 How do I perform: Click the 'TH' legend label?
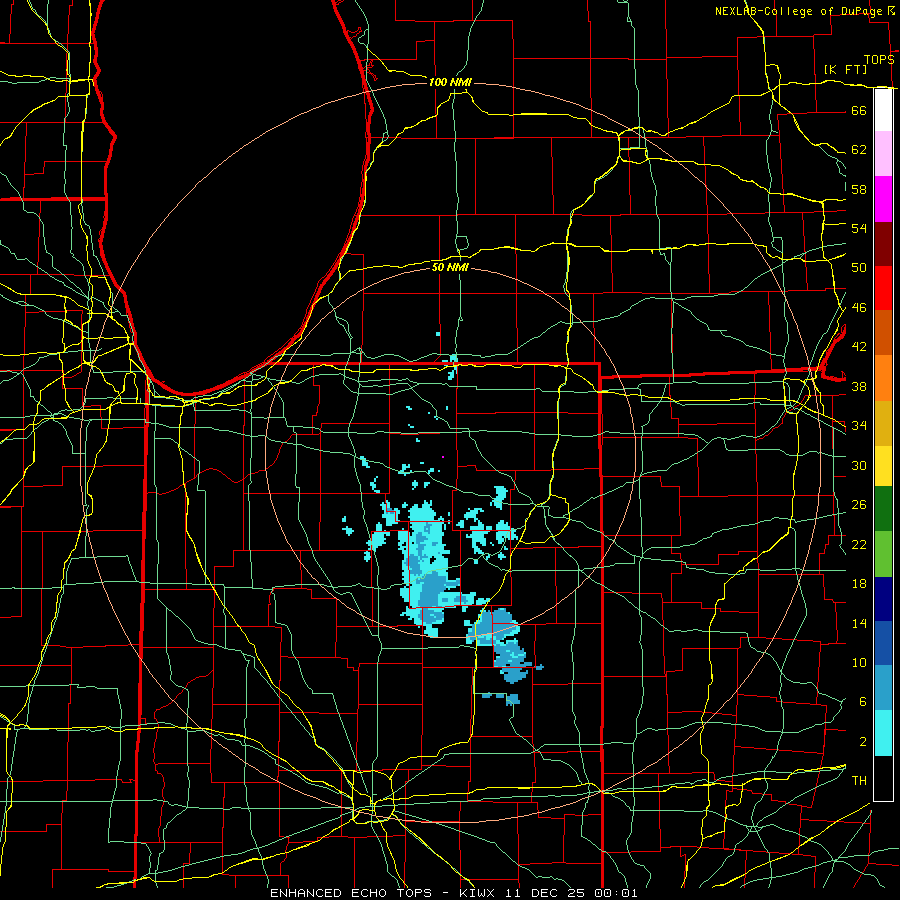[859, 781]
